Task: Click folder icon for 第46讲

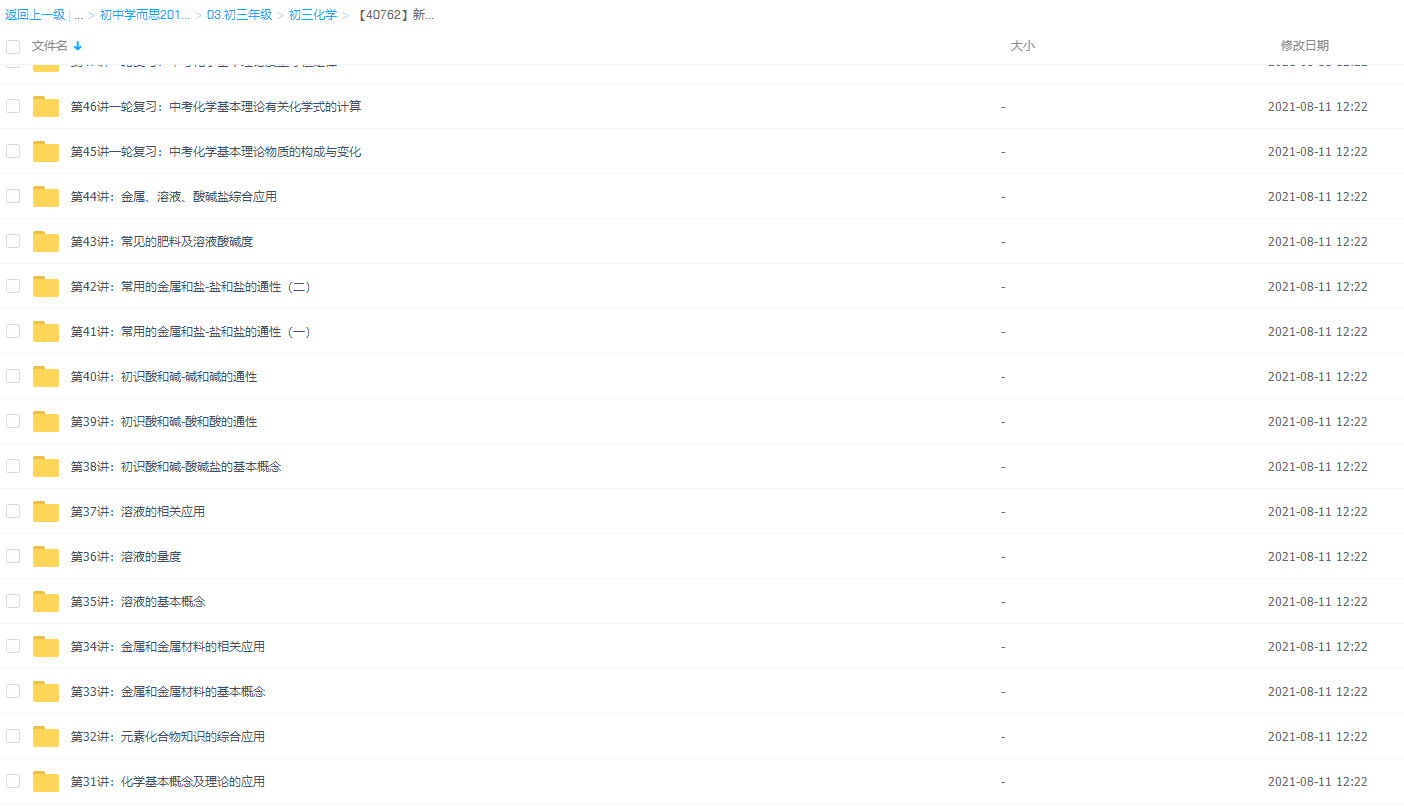Action: pyautogui.click(x=46, y=107)
